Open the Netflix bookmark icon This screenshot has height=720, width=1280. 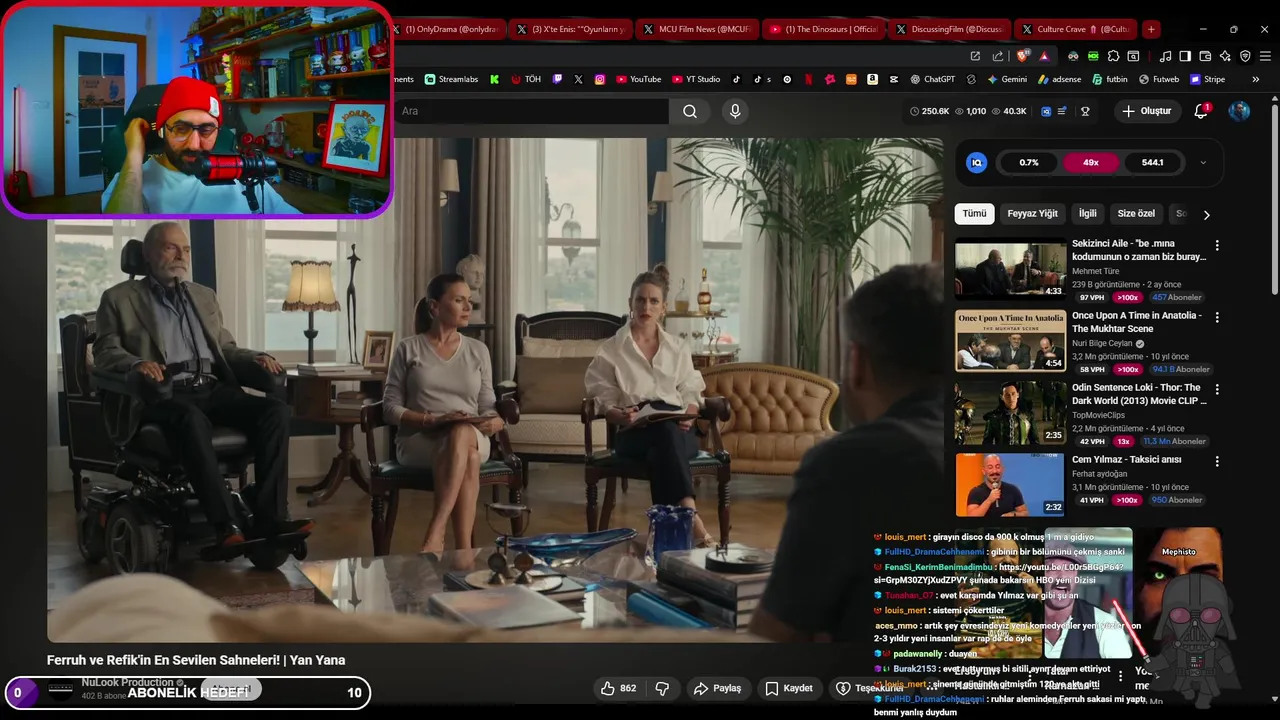pos(808,79)
